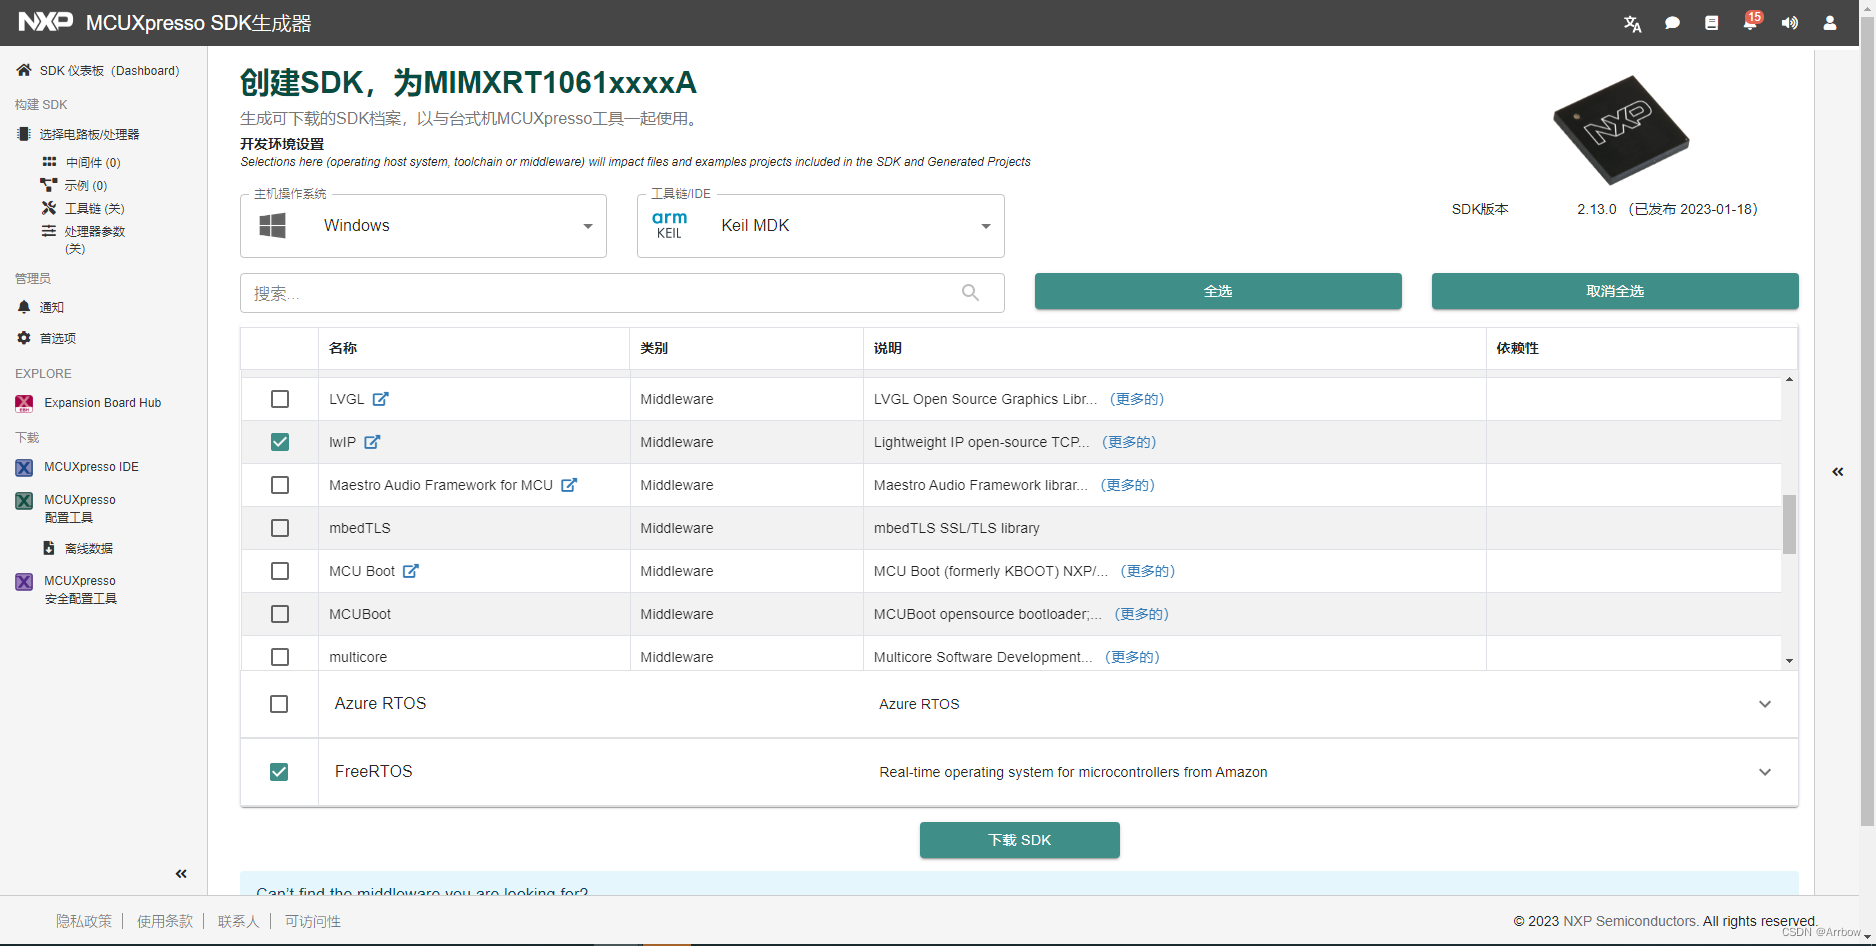Collapse the left sidebar with double chevron
This screenshot has width=1876, height=946.
pyautogui.click(x=181, y=874)
